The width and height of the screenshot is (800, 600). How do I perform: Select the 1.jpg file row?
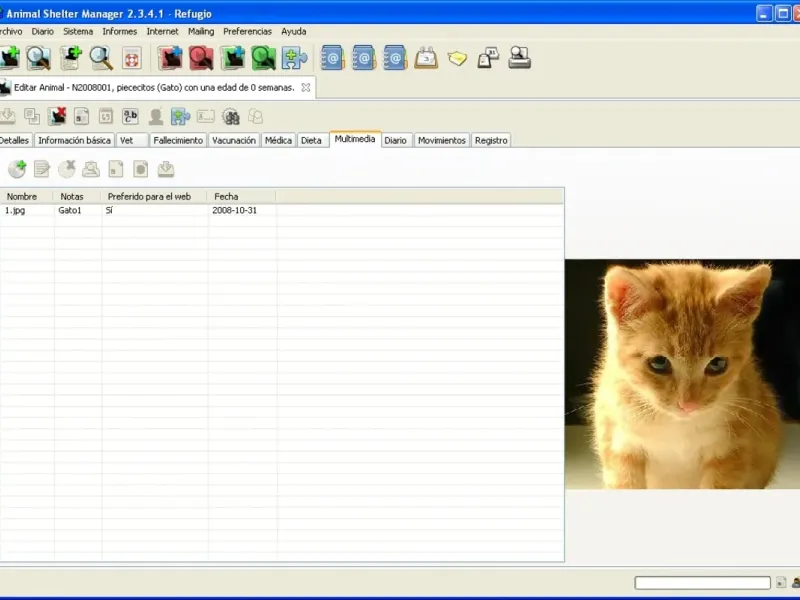pos(282,210)
